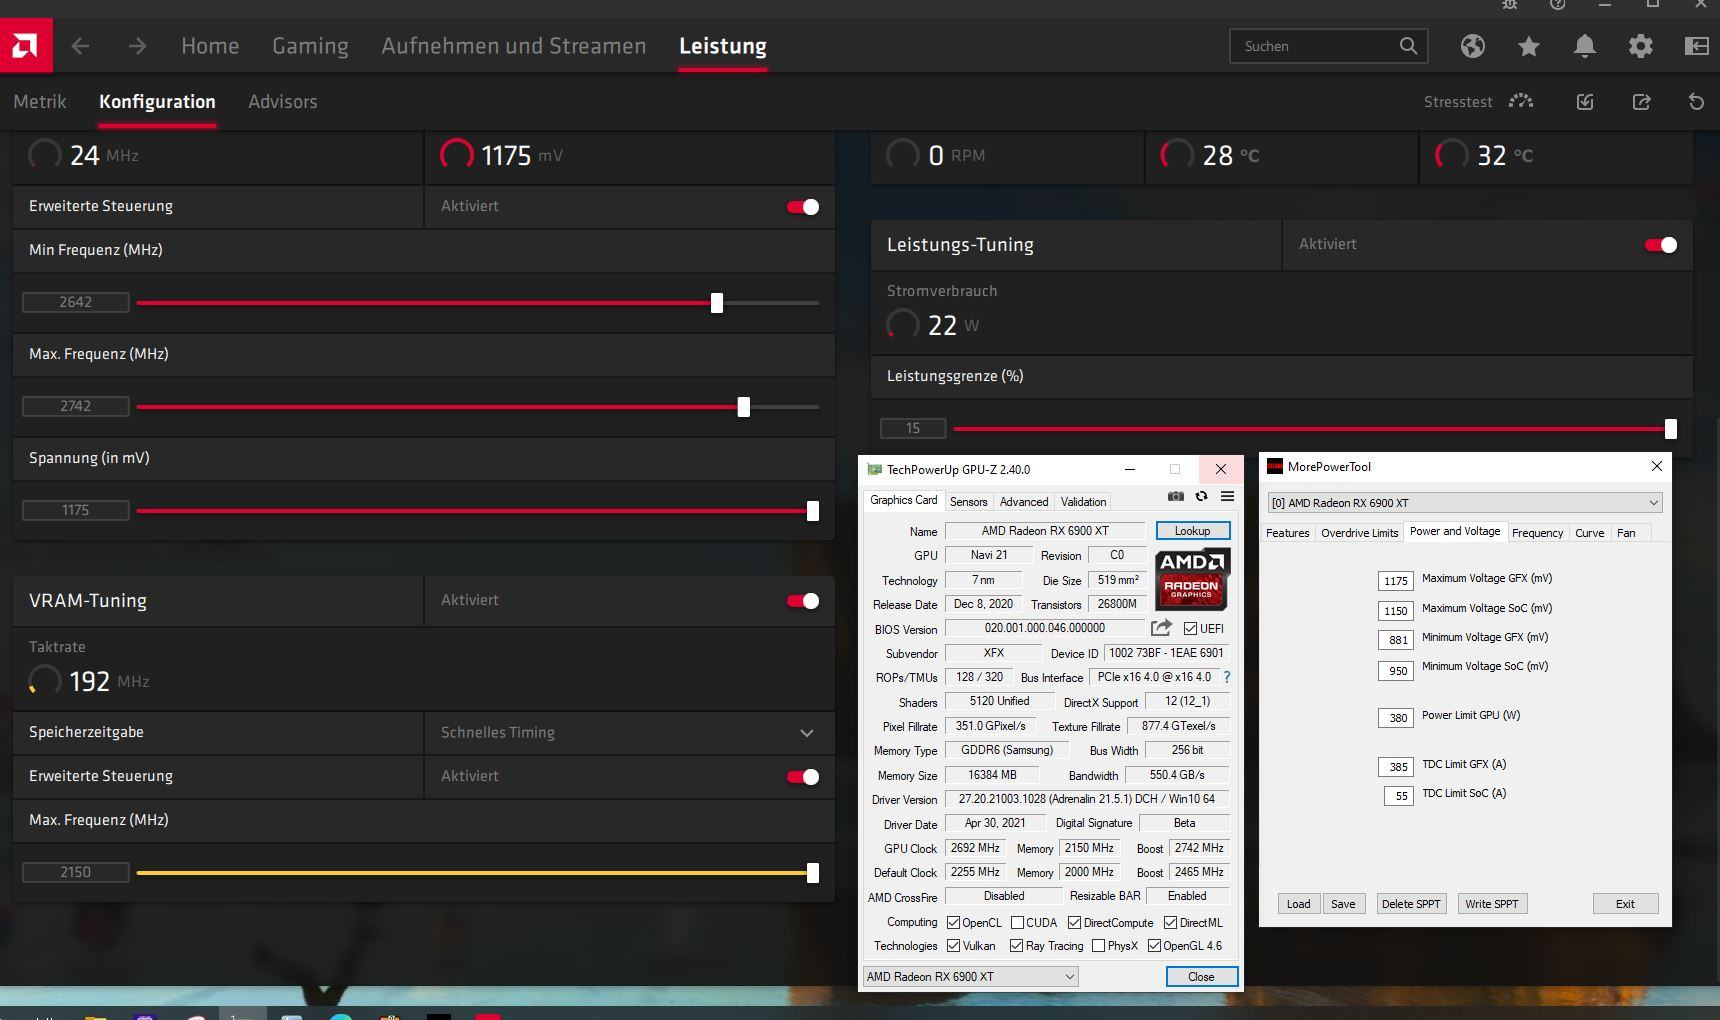Share BIOS with export arrow icon

point(1161,628)
